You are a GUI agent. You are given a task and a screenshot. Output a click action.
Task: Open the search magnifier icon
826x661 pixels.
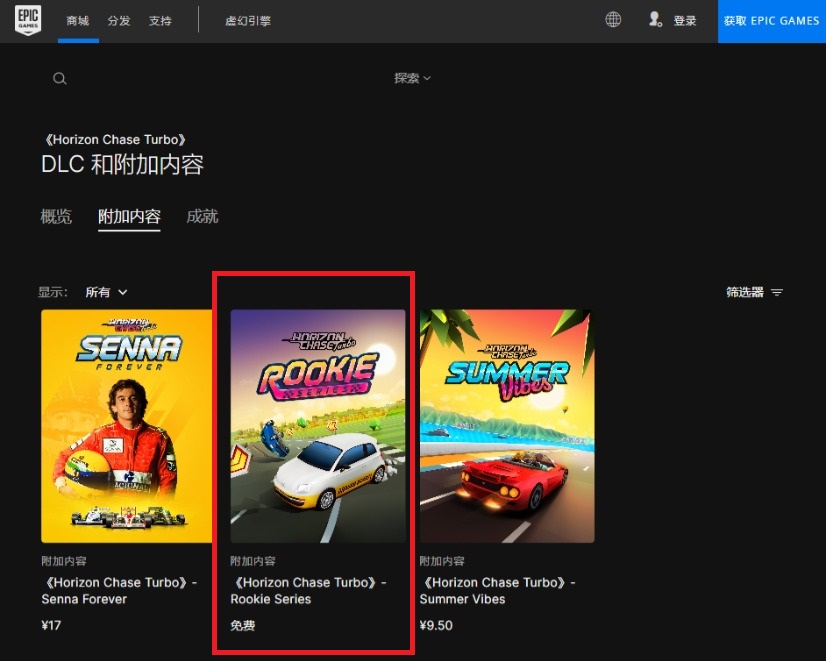[x=60, y=78]
